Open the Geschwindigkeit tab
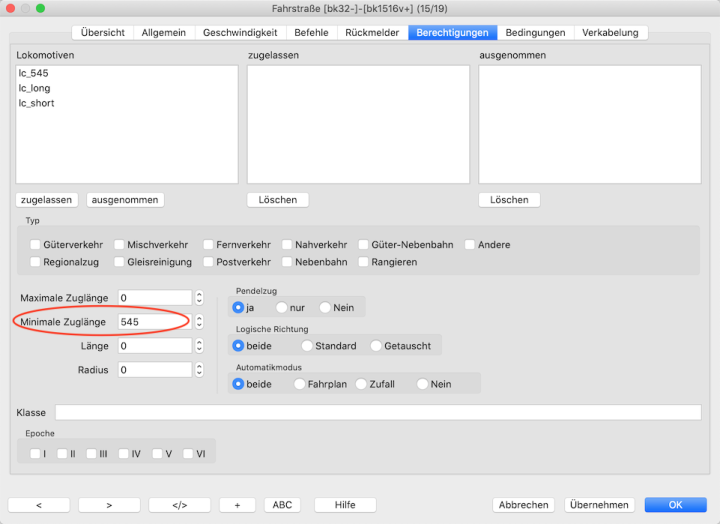720x524 pixels. pos(240,32)
